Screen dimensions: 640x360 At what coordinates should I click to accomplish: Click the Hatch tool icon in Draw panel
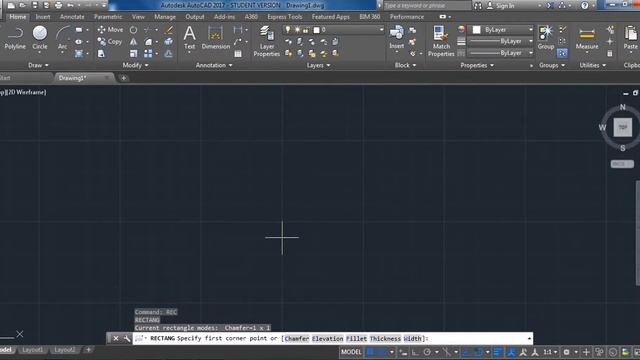pos(79,53)
